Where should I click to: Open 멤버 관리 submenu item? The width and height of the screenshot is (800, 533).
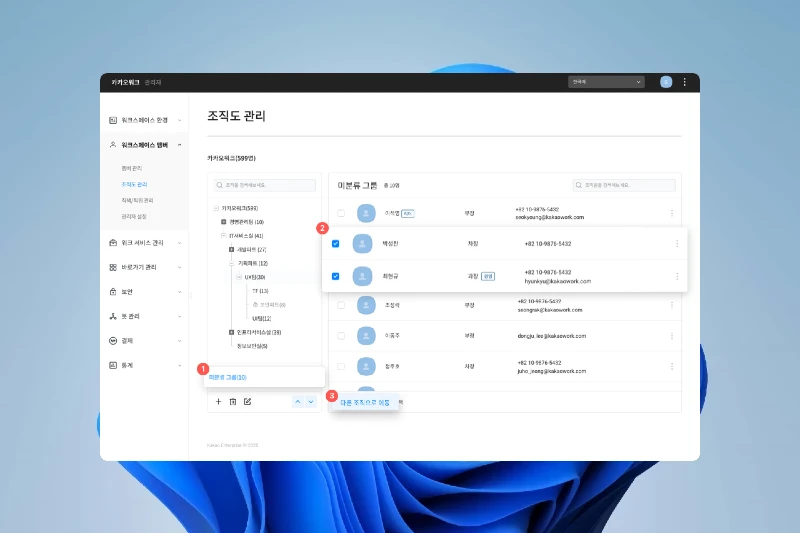pyautogui.click(x=132, y=168)
